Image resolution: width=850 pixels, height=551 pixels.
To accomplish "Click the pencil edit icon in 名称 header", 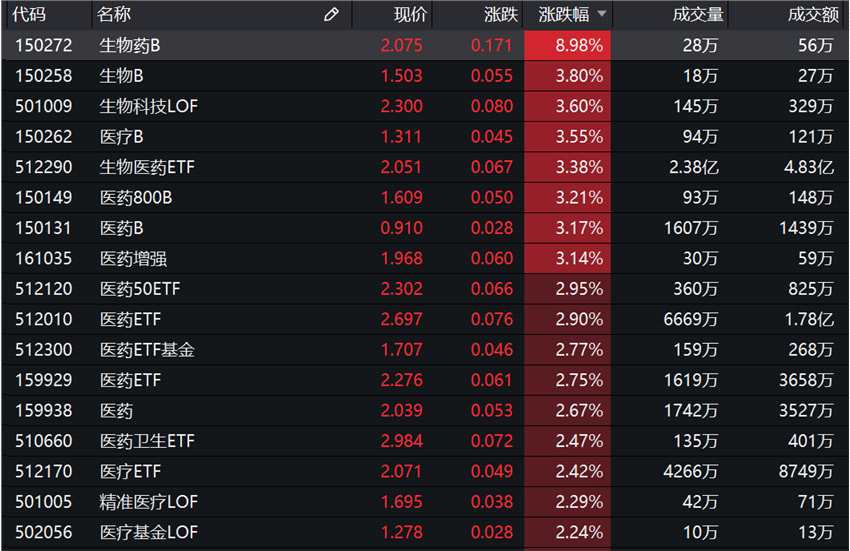I will pyautogui.click(x=332, y=15).
